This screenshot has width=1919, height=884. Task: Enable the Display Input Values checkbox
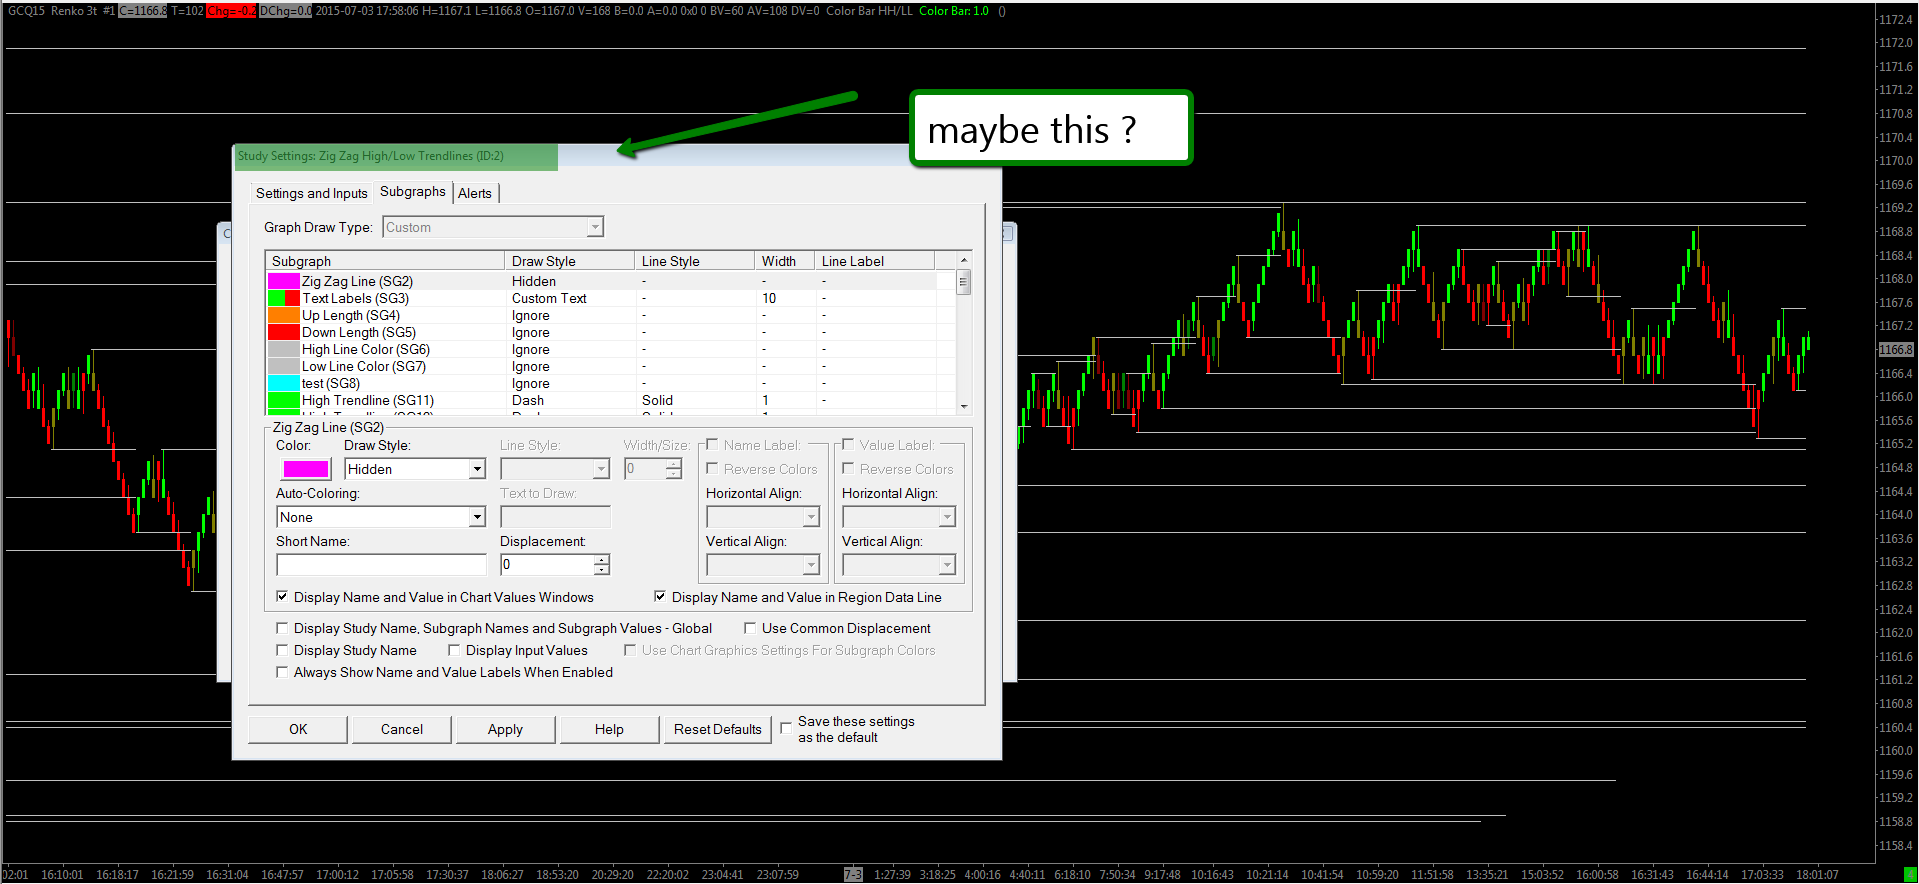click(454, 650)
